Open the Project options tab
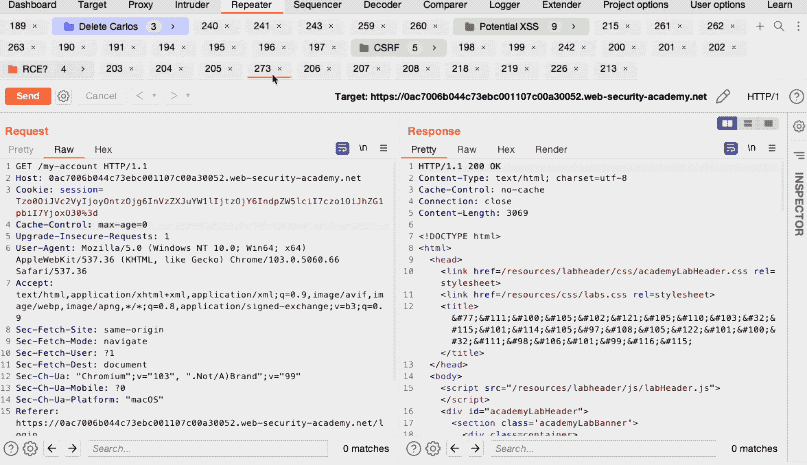Viewport: 807px width, 465px height. click(x=636, y=5)
